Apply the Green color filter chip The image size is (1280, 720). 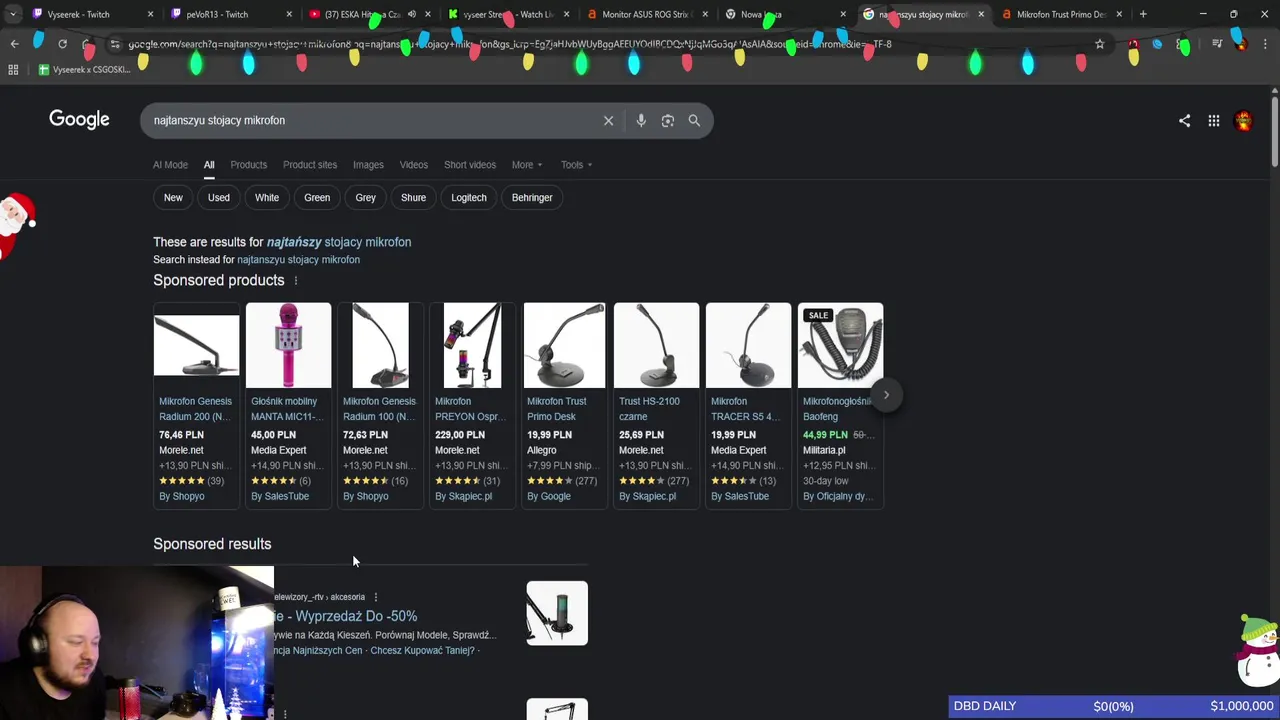coord(317,198)
